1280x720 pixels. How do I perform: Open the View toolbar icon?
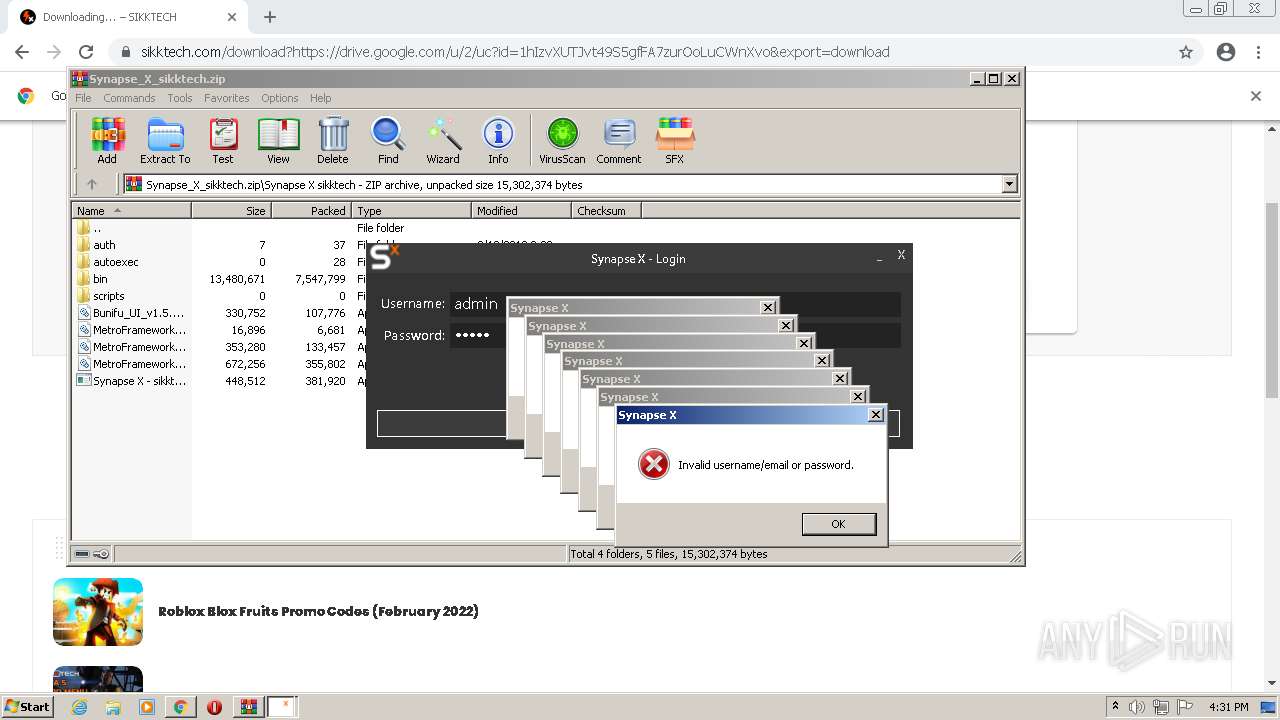pyautogui.click(x=278, y=141)
